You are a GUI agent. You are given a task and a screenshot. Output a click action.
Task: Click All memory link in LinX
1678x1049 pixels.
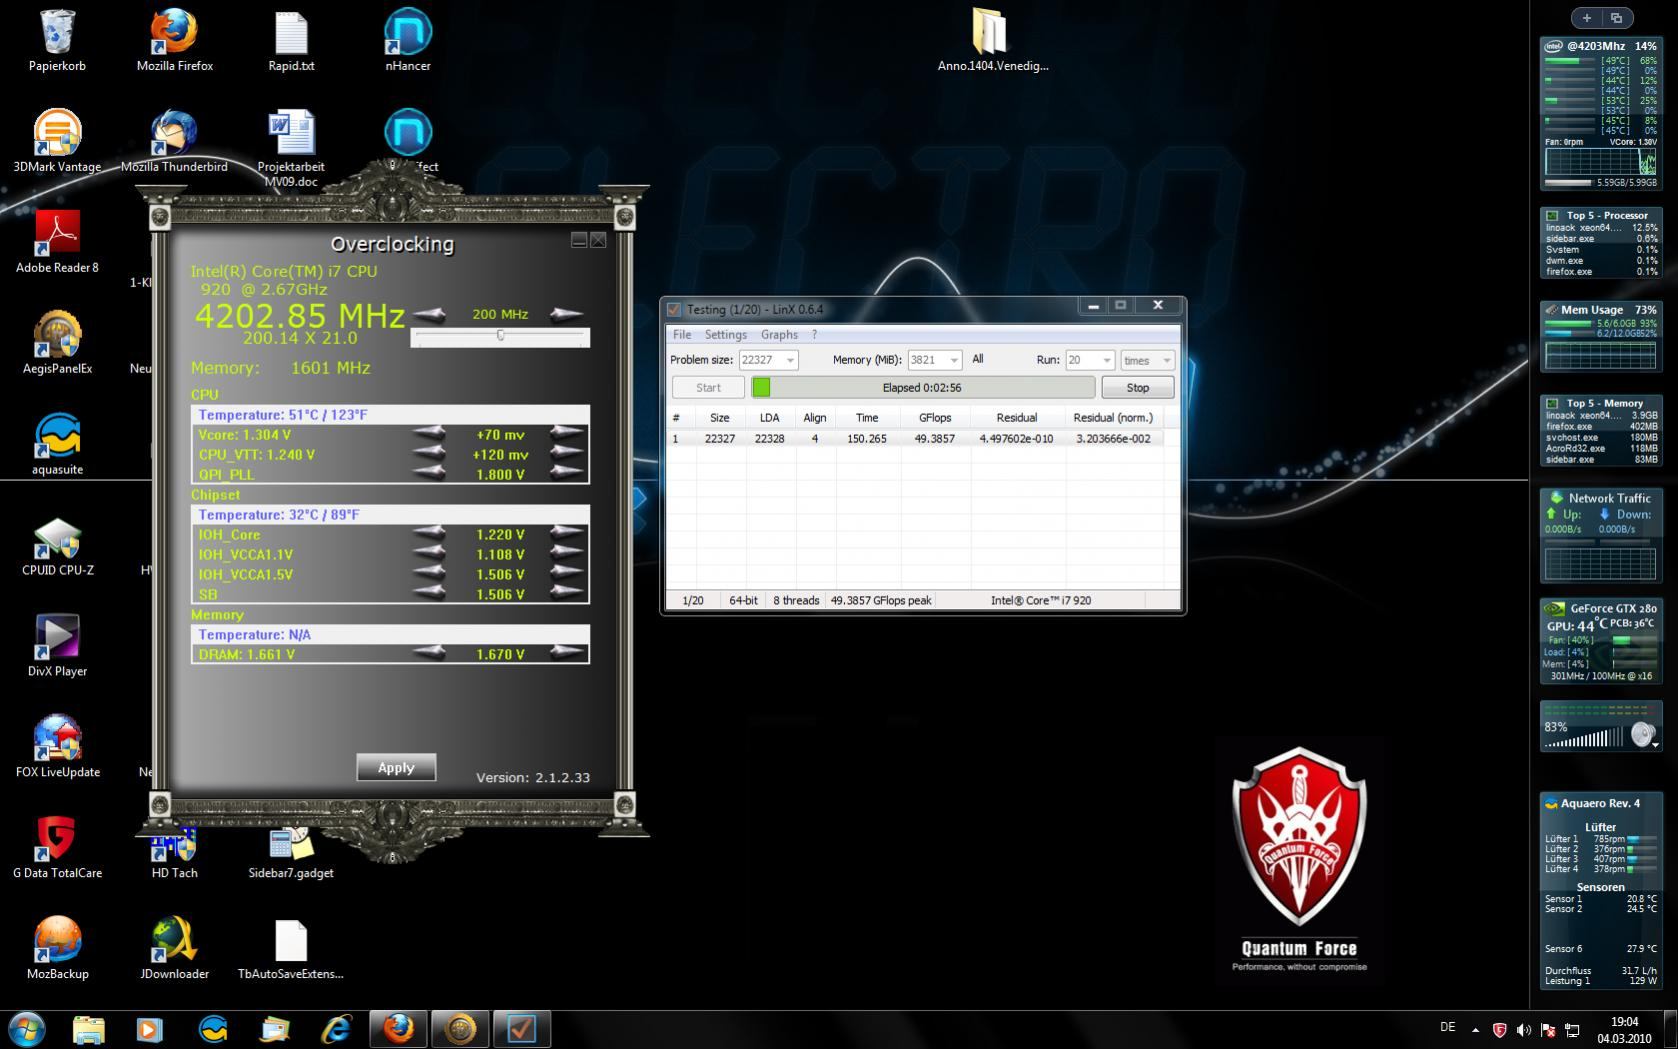tap(977, 359)
